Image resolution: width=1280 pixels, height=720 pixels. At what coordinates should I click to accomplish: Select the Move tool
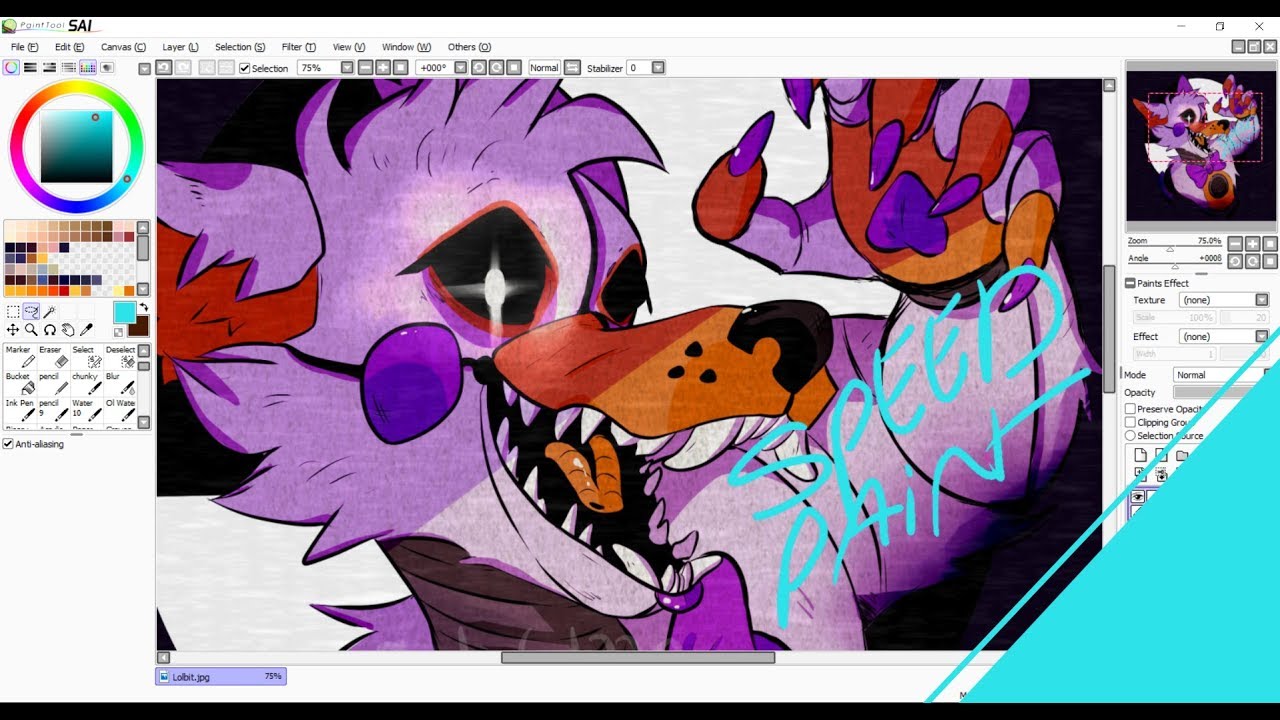[x=13, y=330]
